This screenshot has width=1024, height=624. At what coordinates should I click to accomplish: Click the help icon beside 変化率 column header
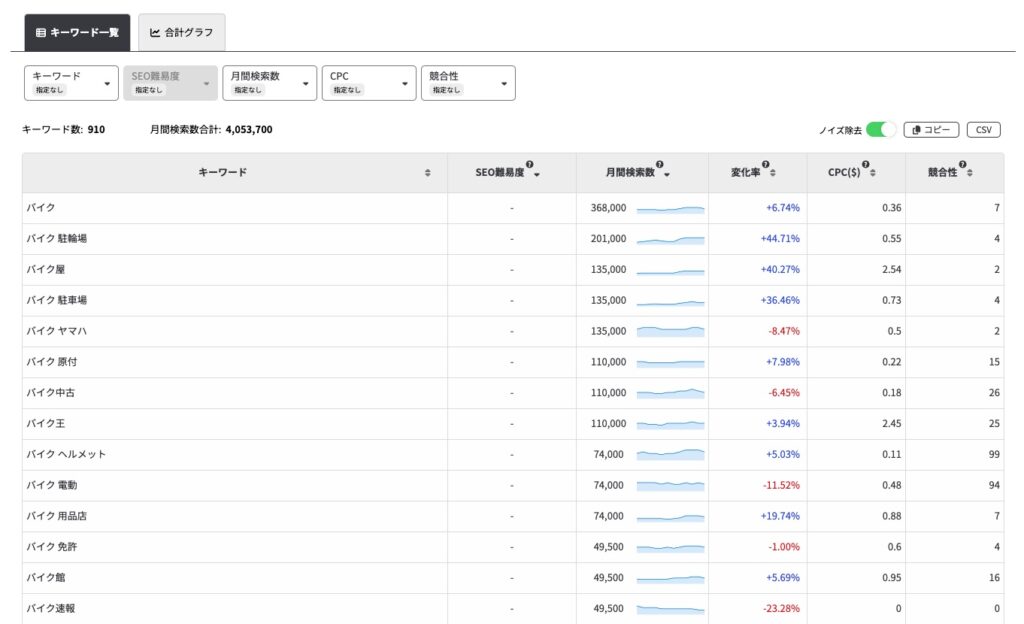(765, 165)
